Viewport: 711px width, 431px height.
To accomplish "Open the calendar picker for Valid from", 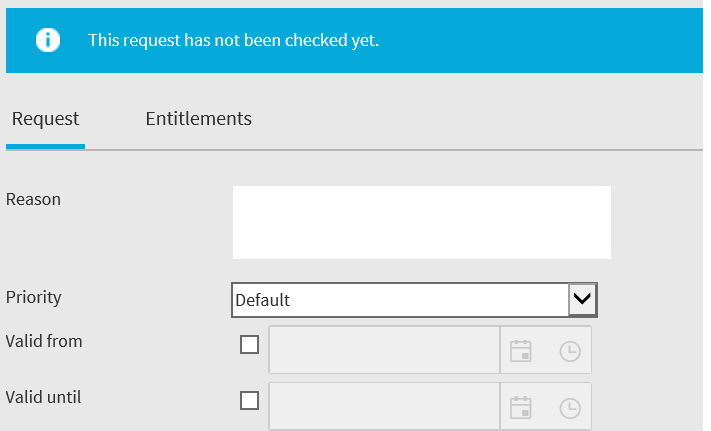I will [x=520, y=351].
